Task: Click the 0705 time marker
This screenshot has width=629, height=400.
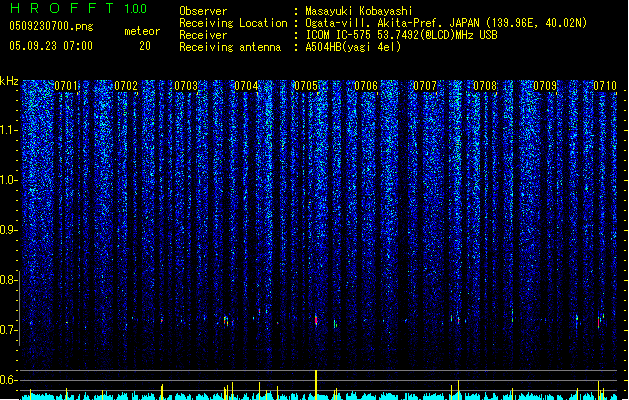Action: click(x=306, y=86)
